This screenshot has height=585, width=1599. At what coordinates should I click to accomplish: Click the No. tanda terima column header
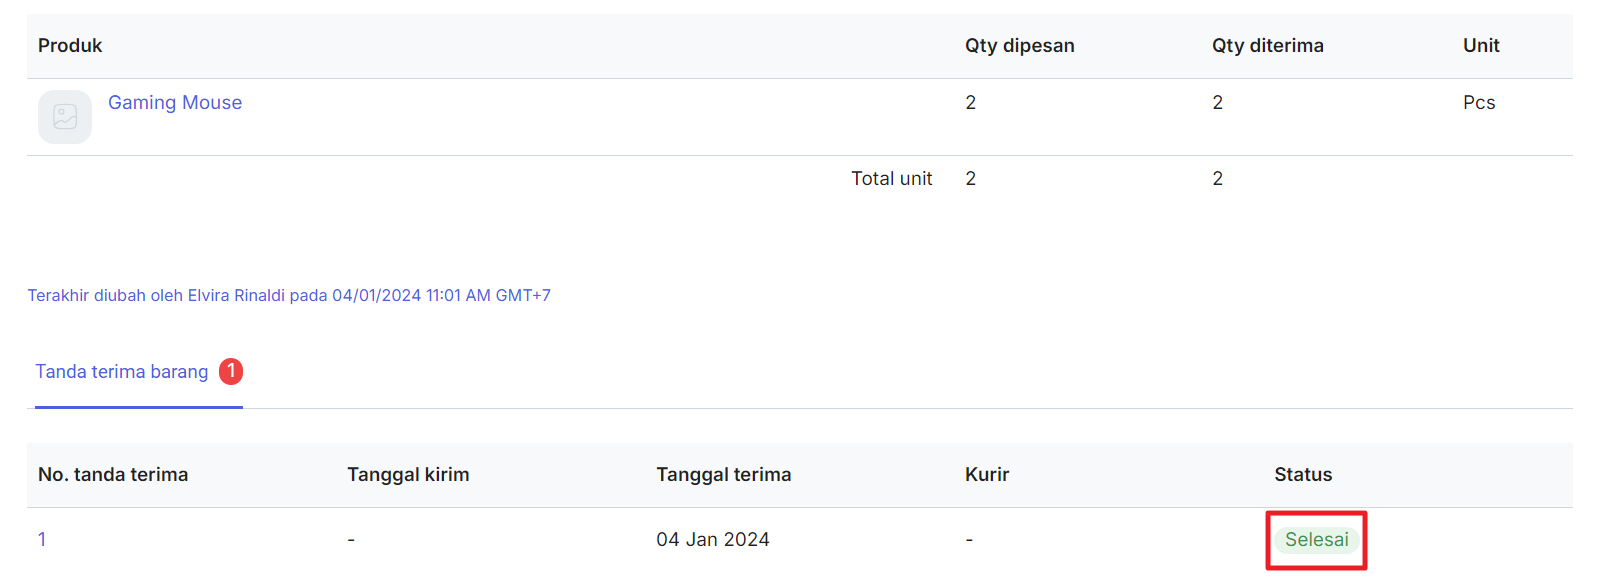pos(113,475)
